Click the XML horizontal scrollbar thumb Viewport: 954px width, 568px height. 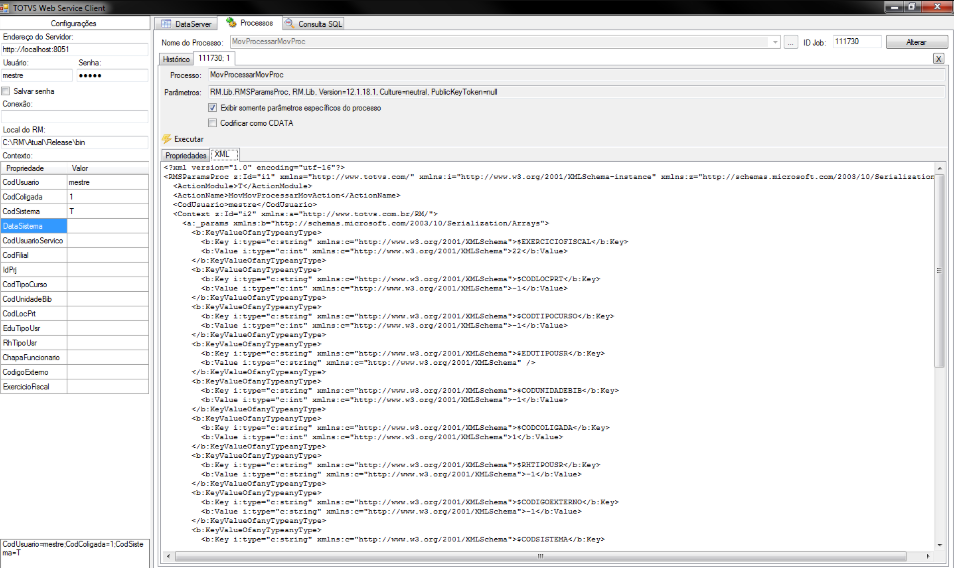tap(540, 556)
